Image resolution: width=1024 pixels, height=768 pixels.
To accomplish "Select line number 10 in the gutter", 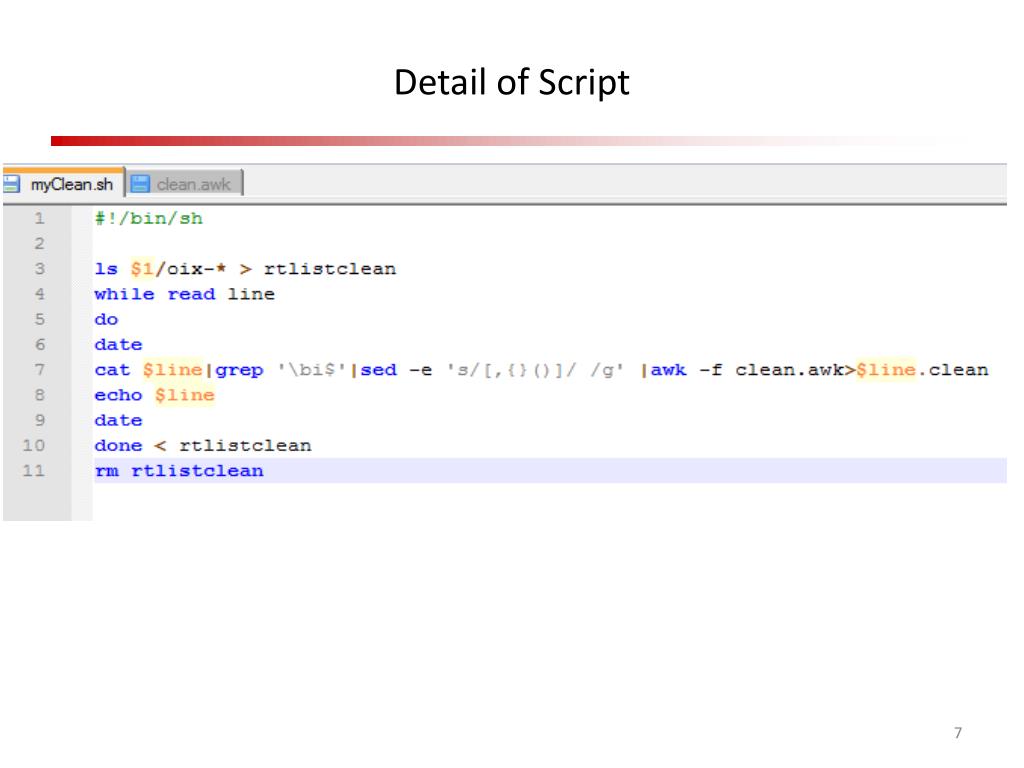I will [x=34, y=445].
